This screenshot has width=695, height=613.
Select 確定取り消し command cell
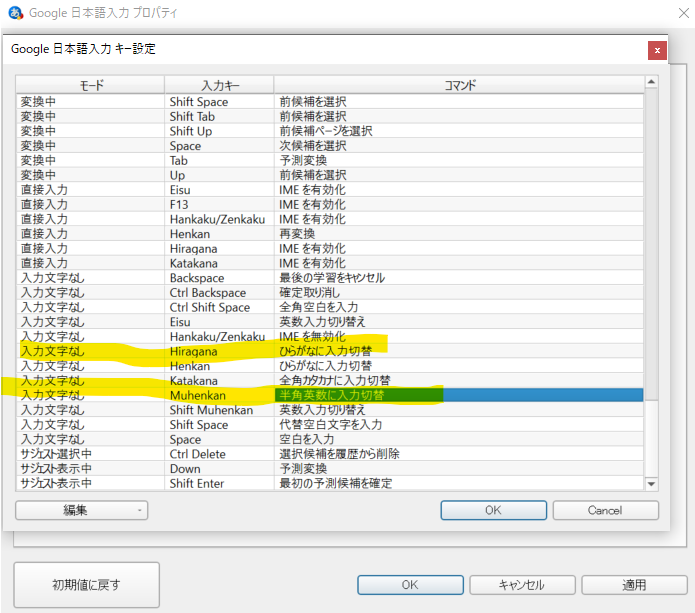click(x=459, y=293)
